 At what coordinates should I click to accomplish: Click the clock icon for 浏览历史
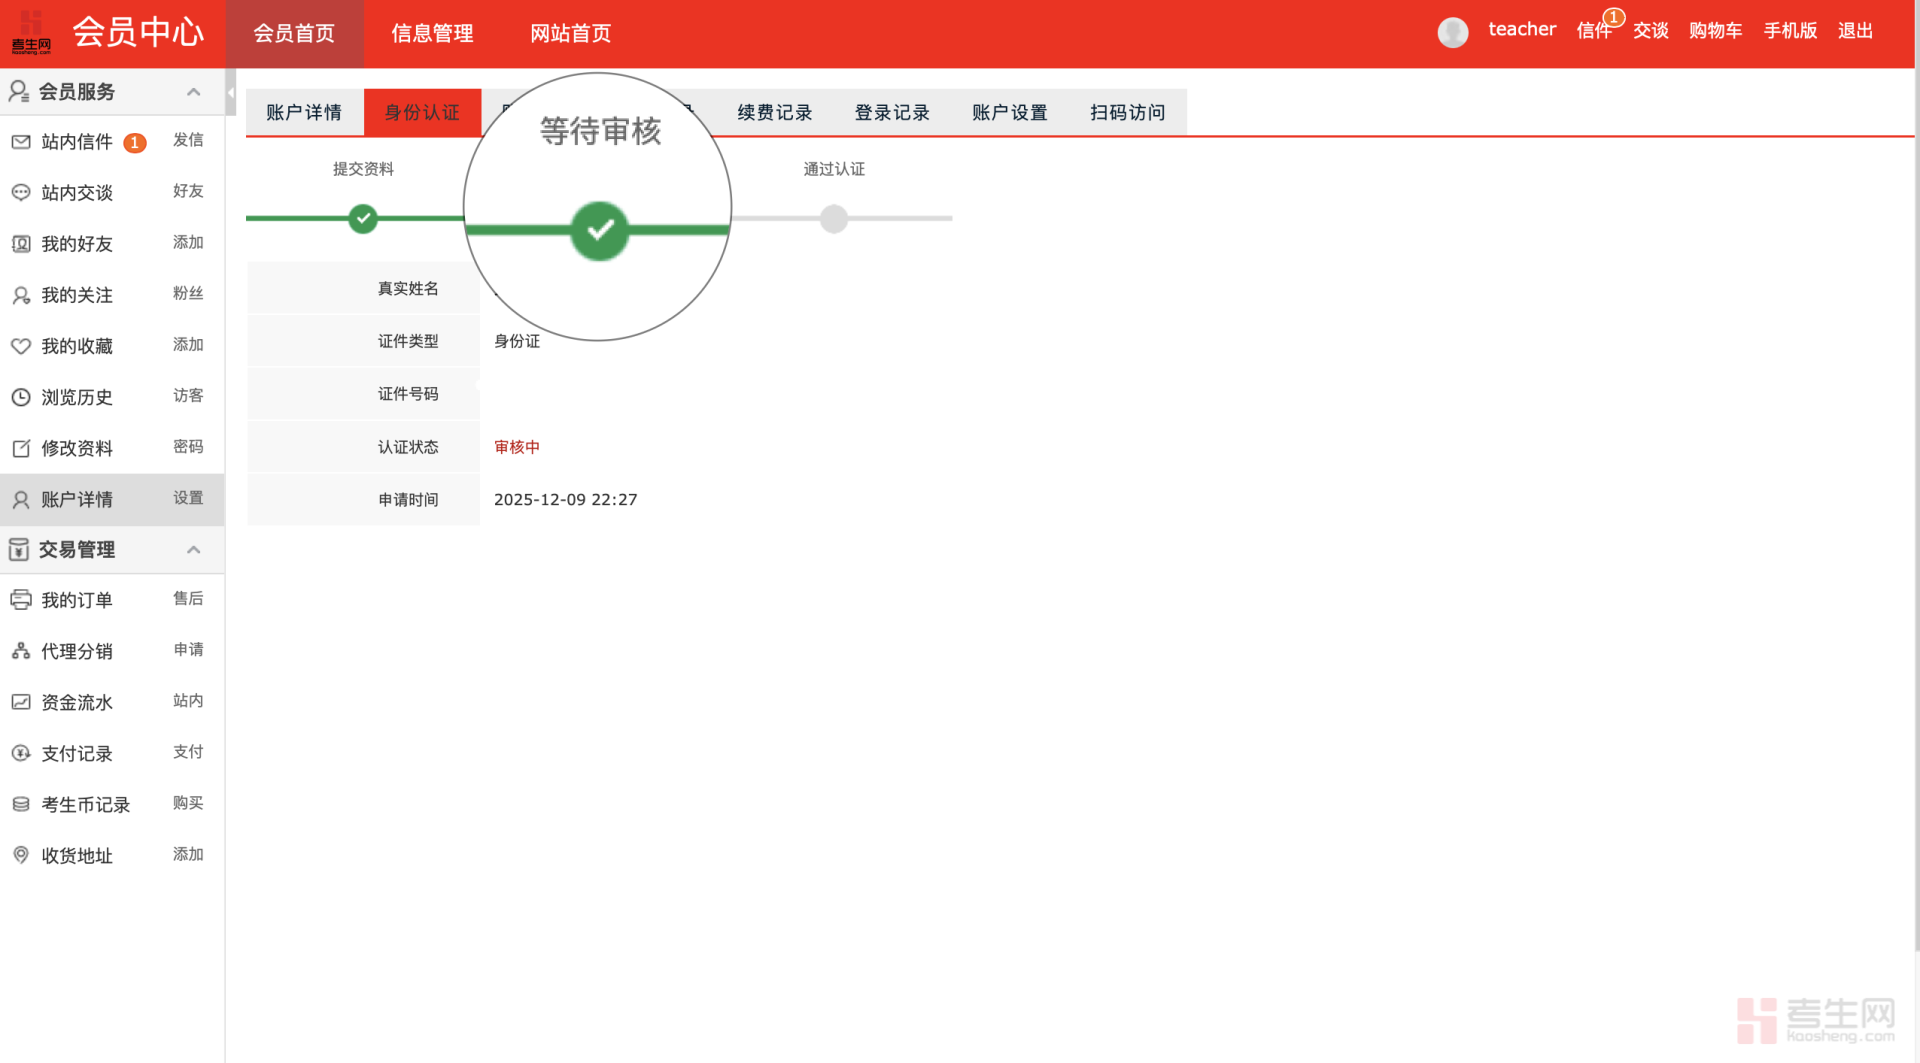click(x=21, y=397)
